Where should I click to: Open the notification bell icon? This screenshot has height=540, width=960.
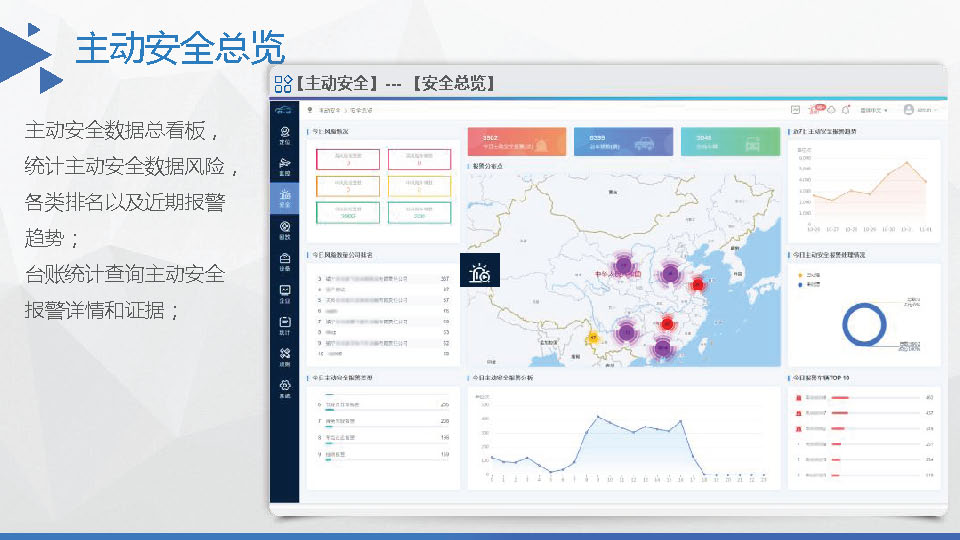click(x=846, y=110)
